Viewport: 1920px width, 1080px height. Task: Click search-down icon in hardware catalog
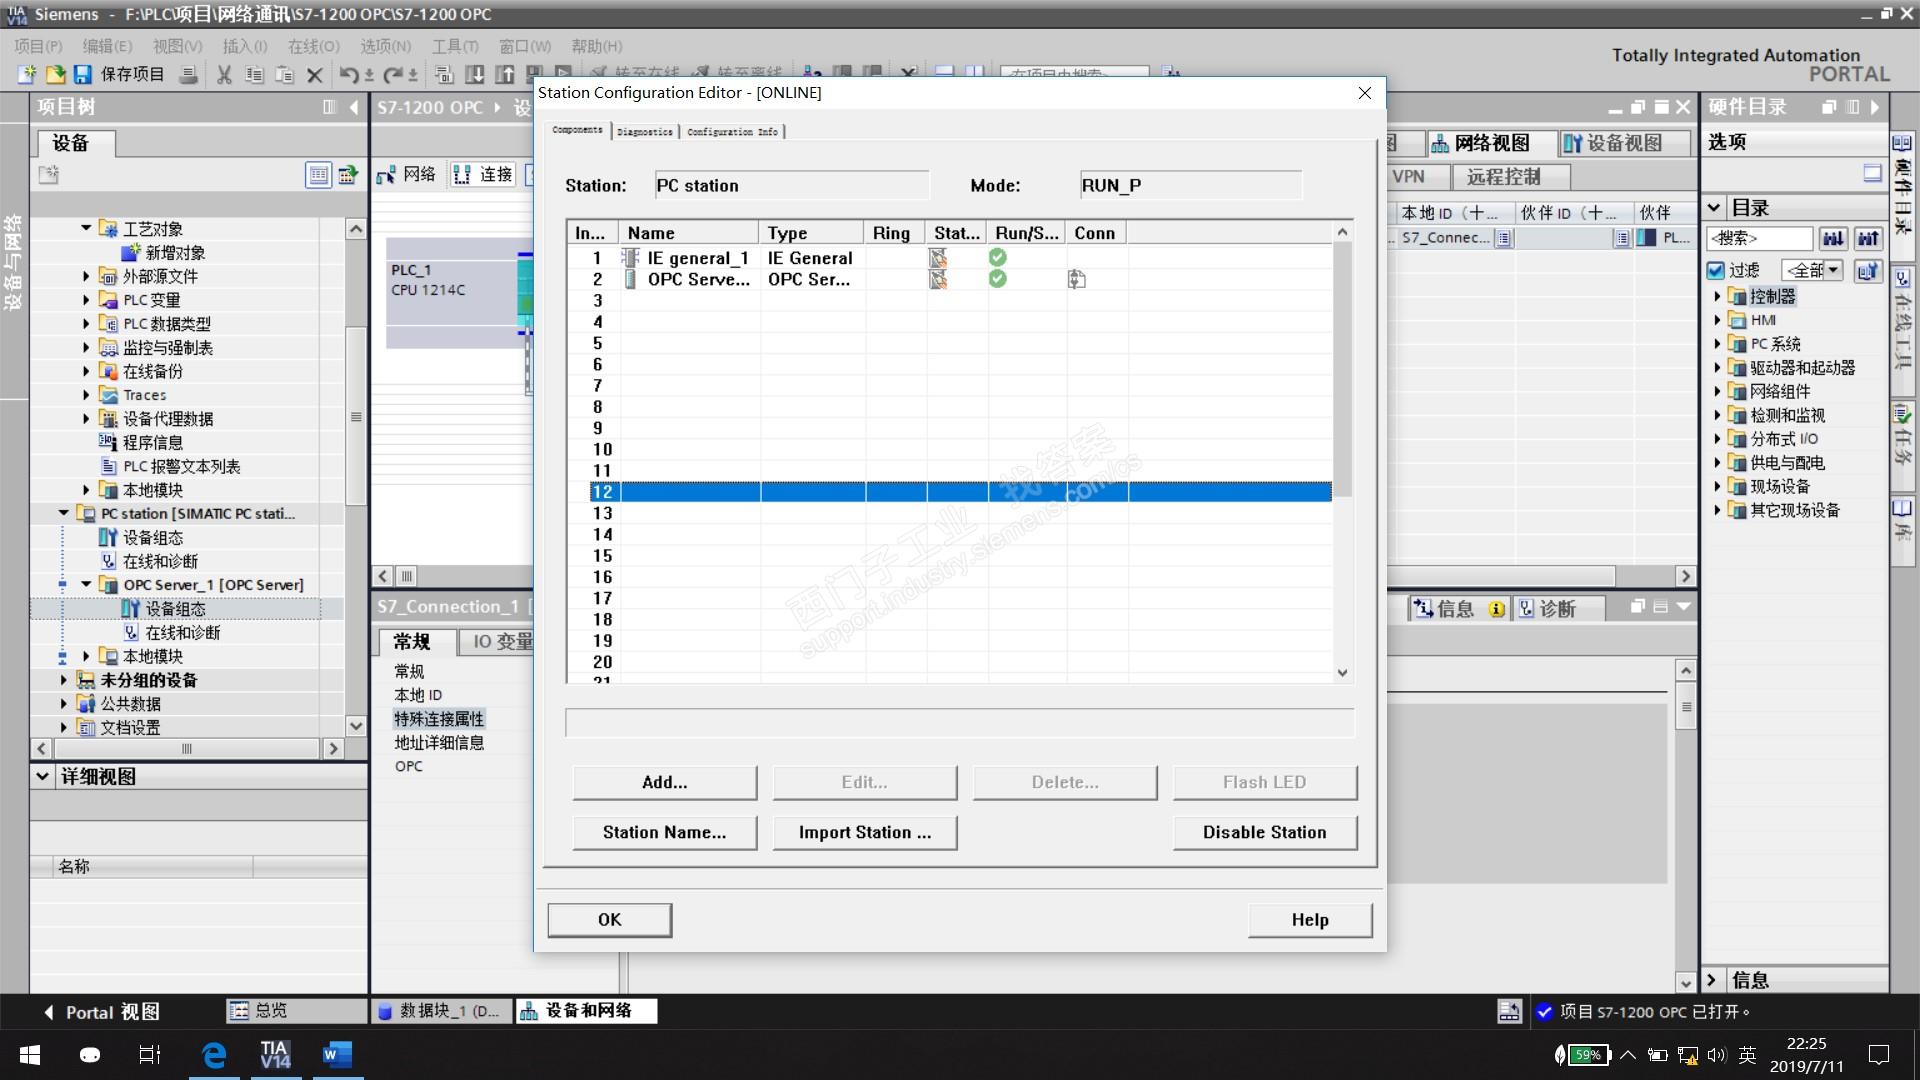(x=1833, y=238)
